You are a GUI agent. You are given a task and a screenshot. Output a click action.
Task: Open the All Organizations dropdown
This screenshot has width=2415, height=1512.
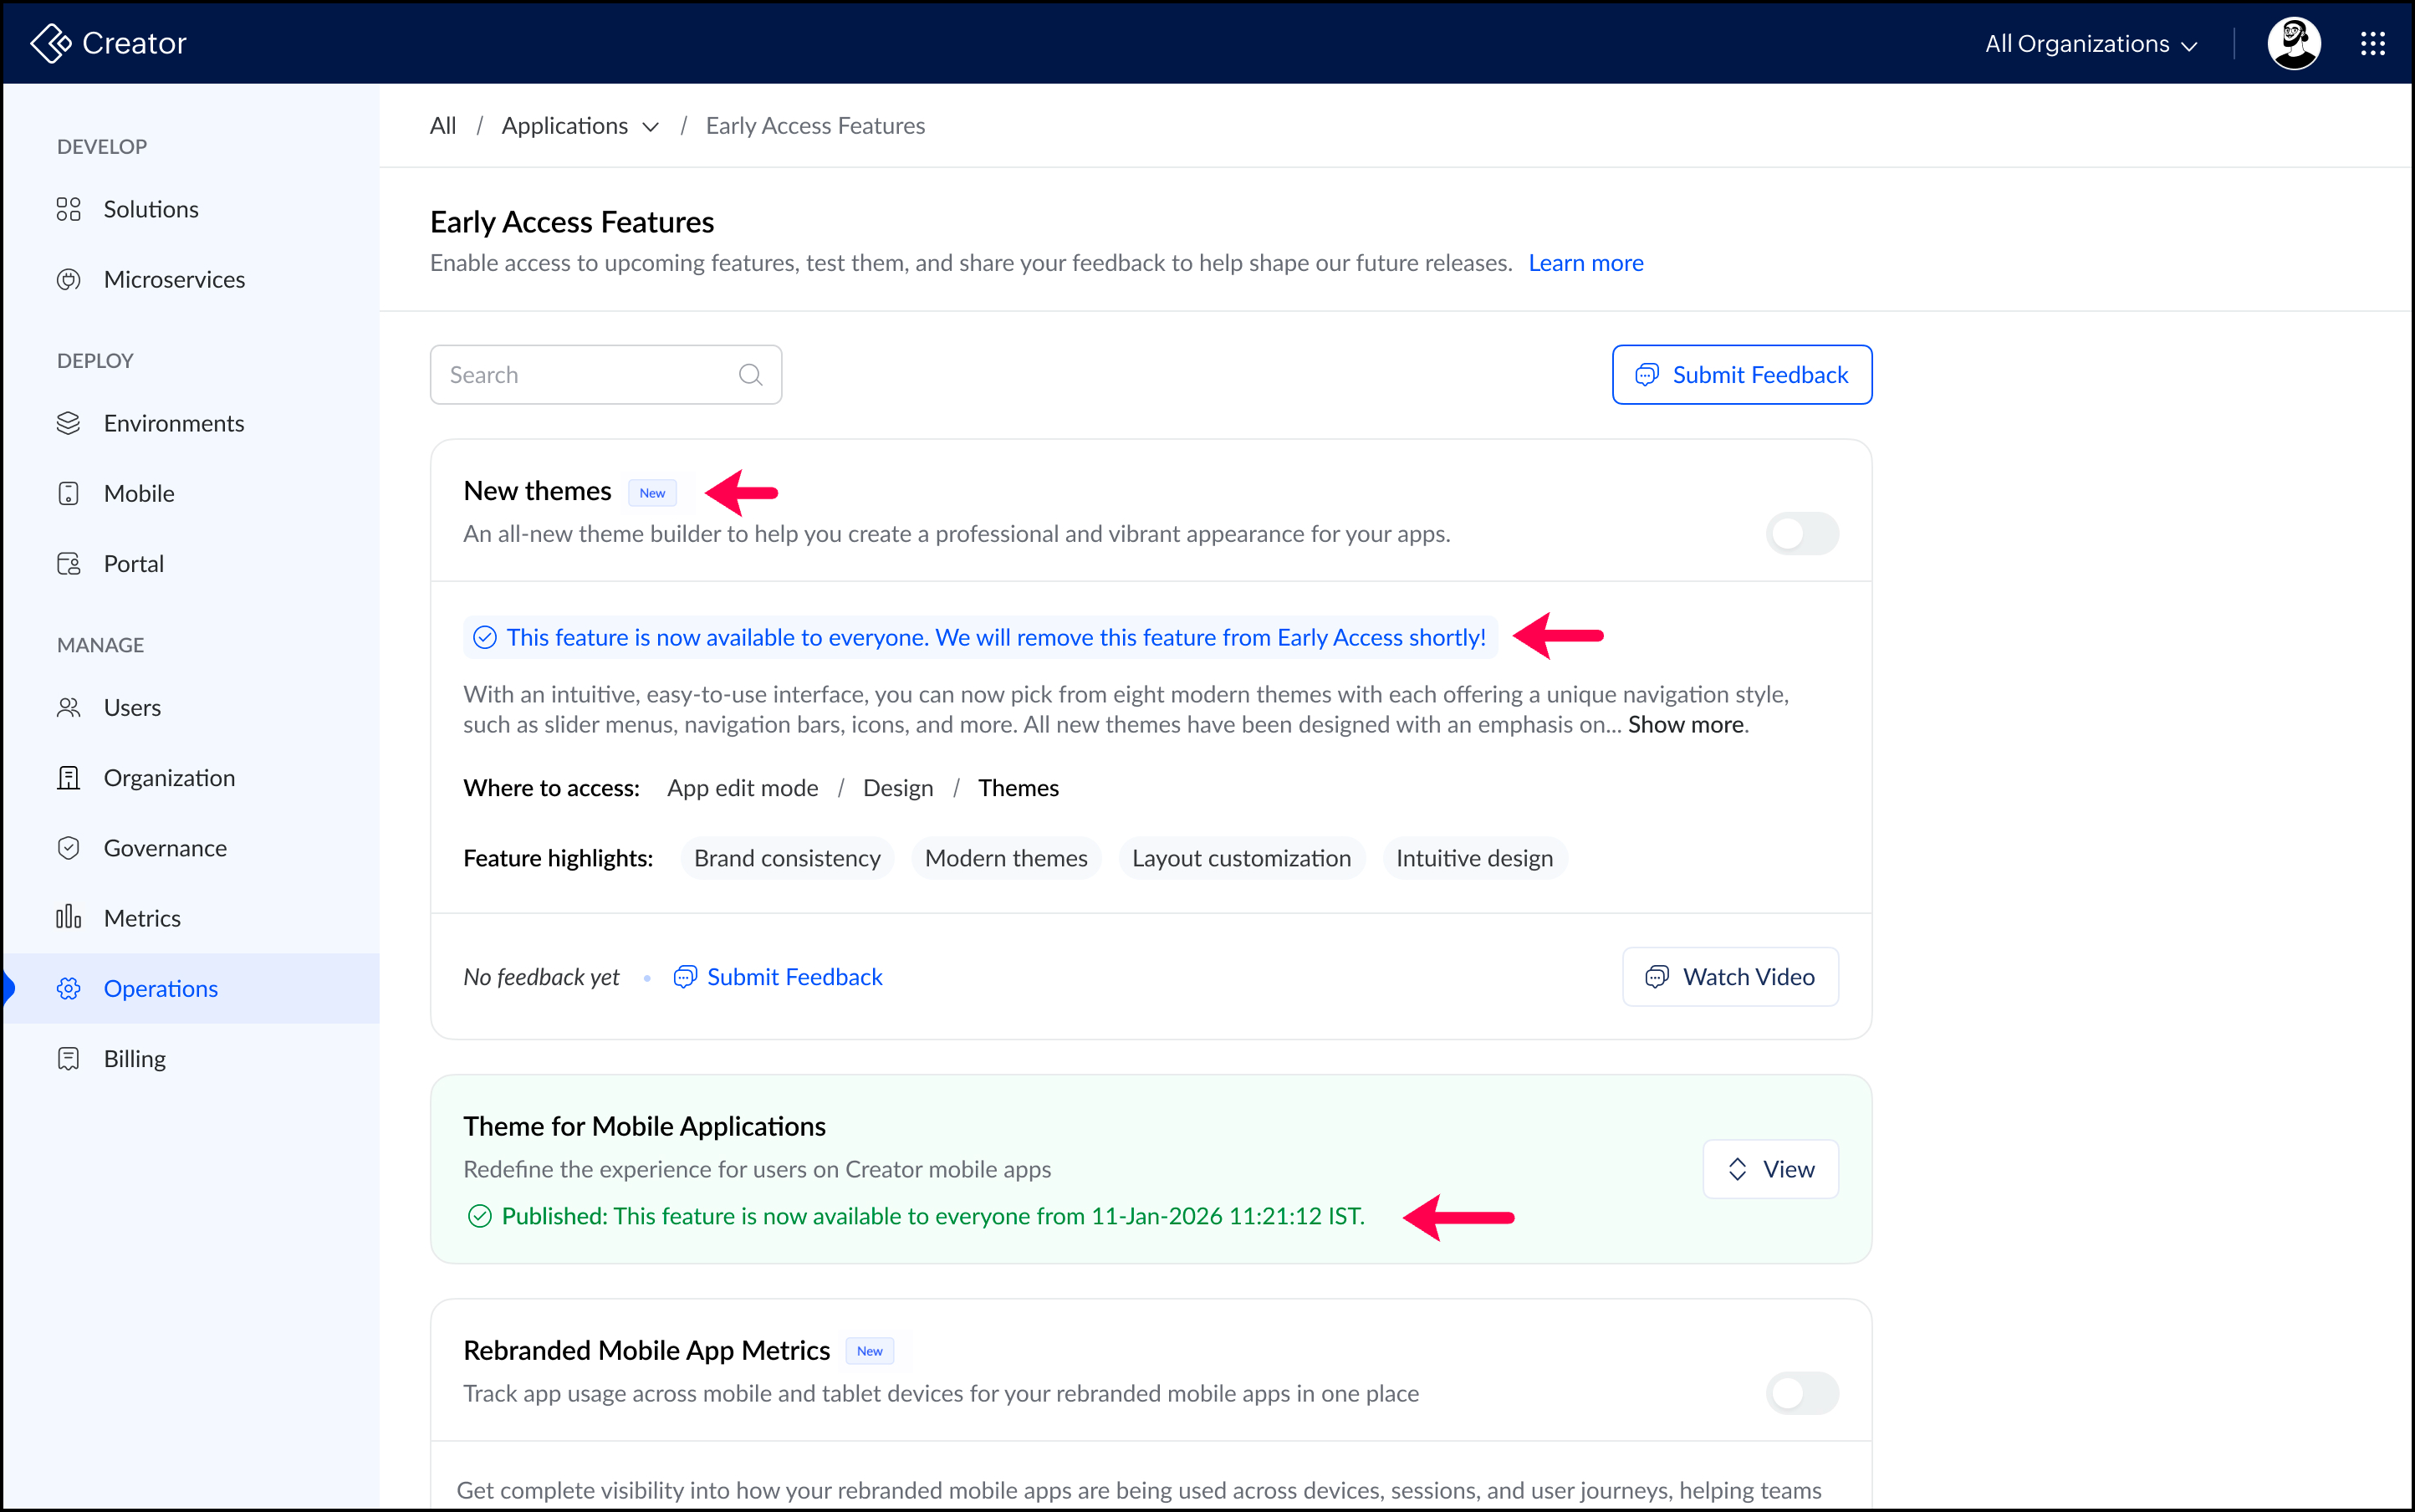[2090, 44]
